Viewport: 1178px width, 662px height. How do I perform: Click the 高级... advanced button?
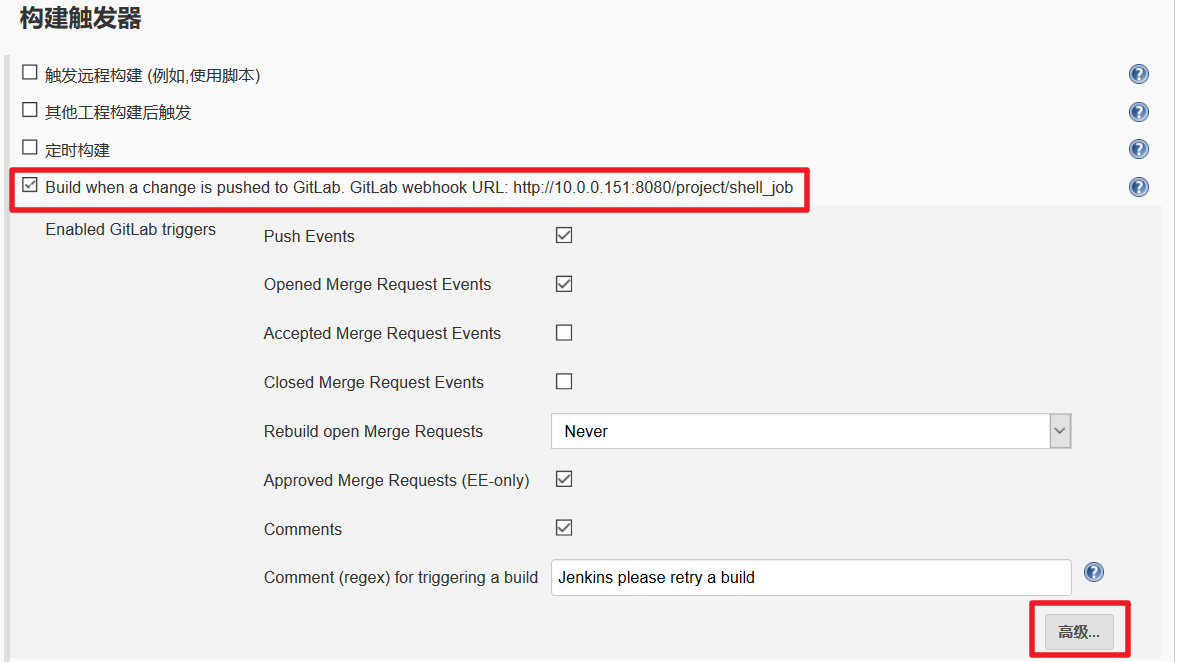(1079, 632)
